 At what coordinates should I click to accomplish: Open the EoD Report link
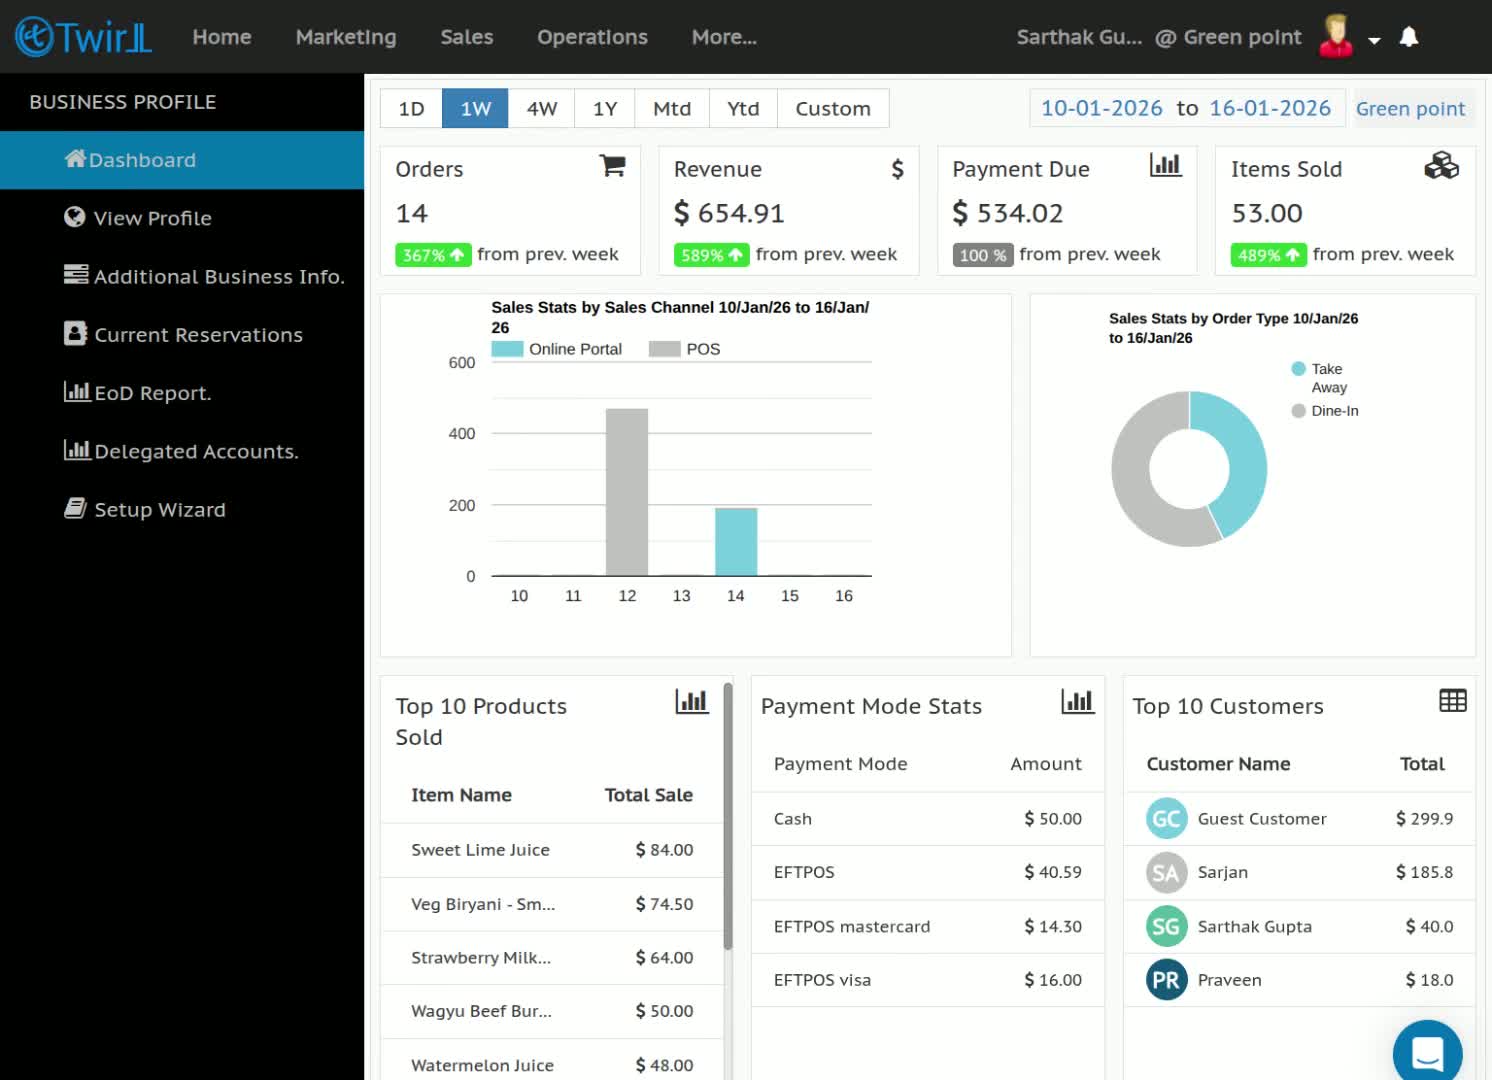tap(182, 392)
